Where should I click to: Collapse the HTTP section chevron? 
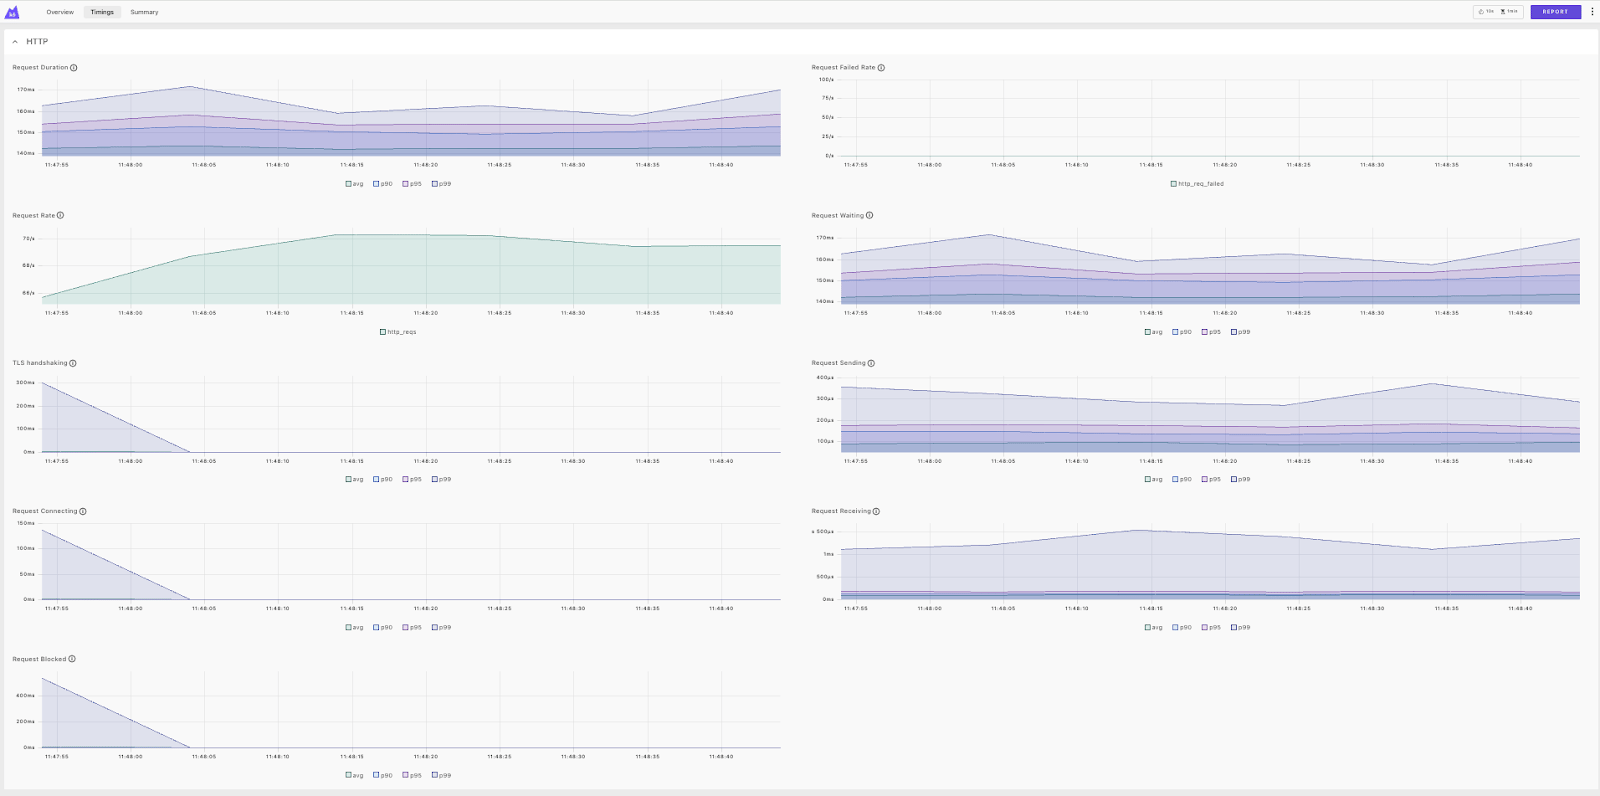tap(15, 42)
